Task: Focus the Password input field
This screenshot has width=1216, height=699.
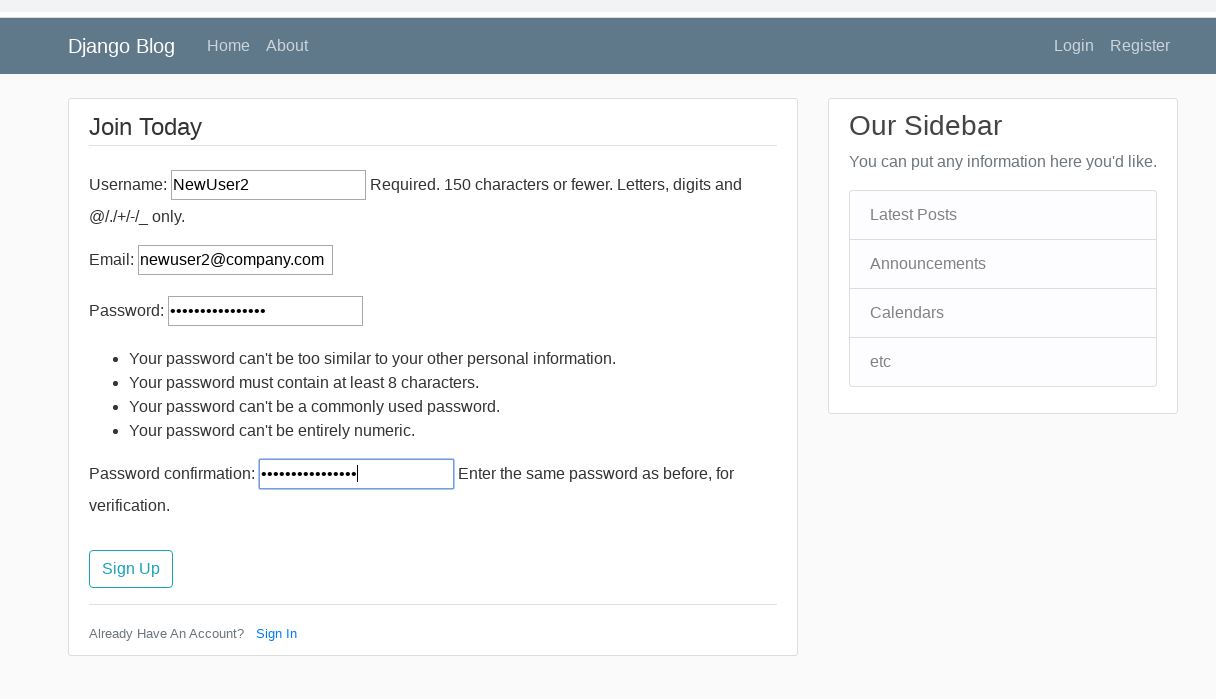Action: 265,311
